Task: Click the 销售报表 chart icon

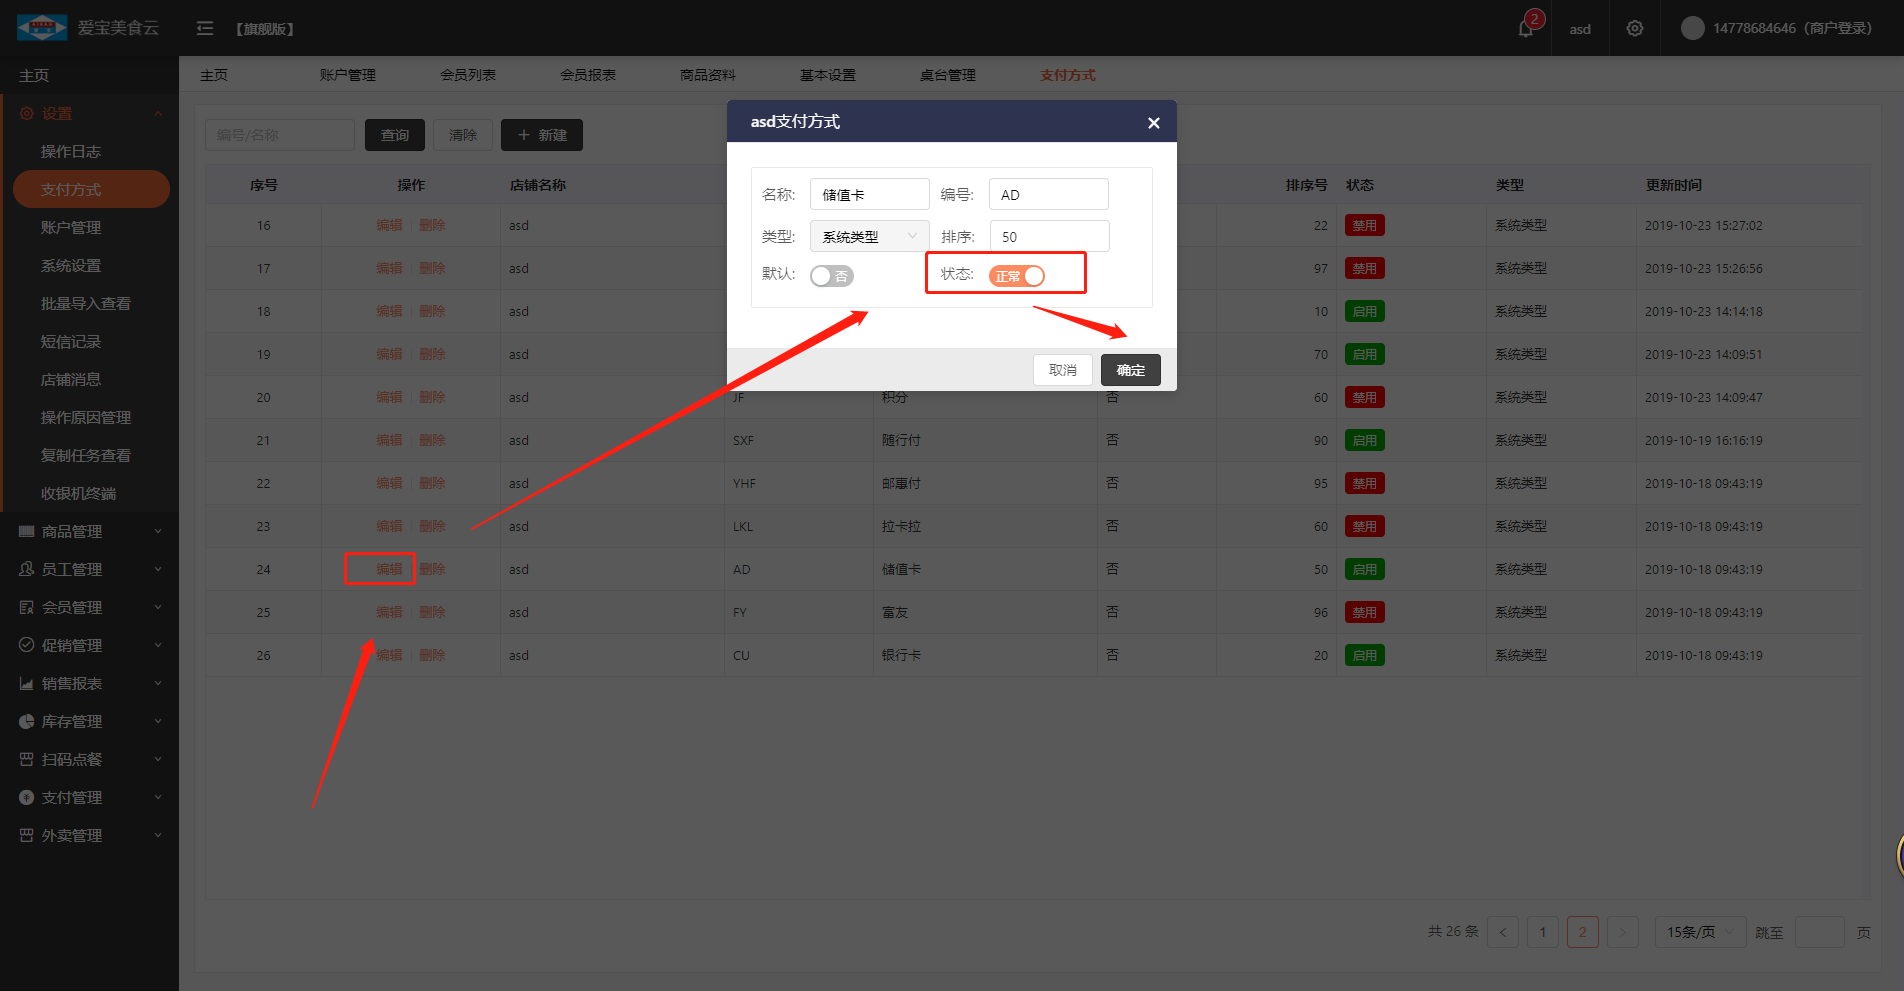Action: coord(27,683)
